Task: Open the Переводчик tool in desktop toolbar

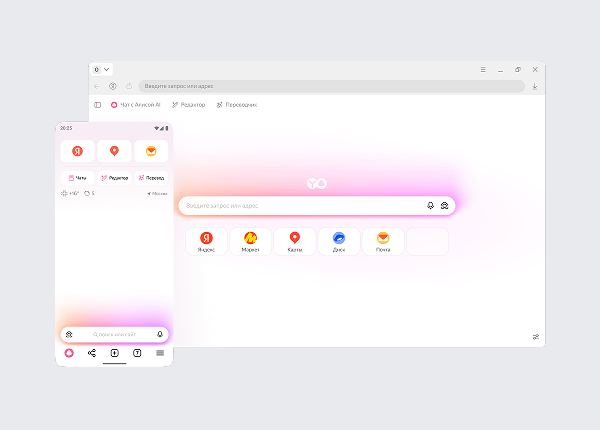Action: (x=237, y=105)
